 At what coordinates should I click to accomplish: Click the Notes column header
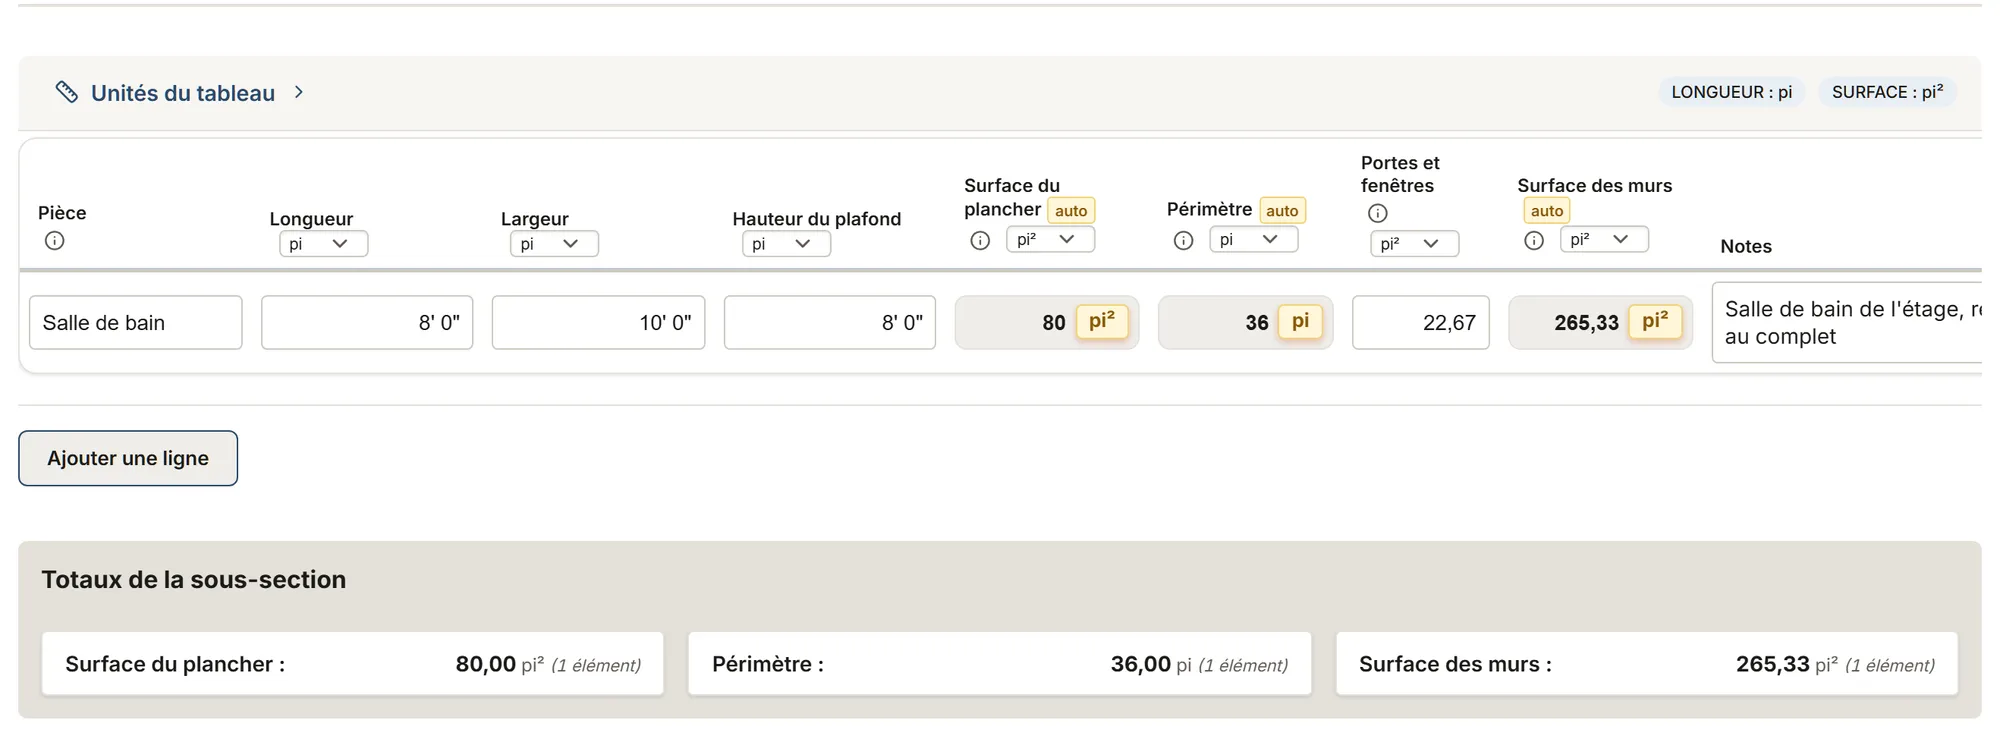click(x=1746, y=246)
